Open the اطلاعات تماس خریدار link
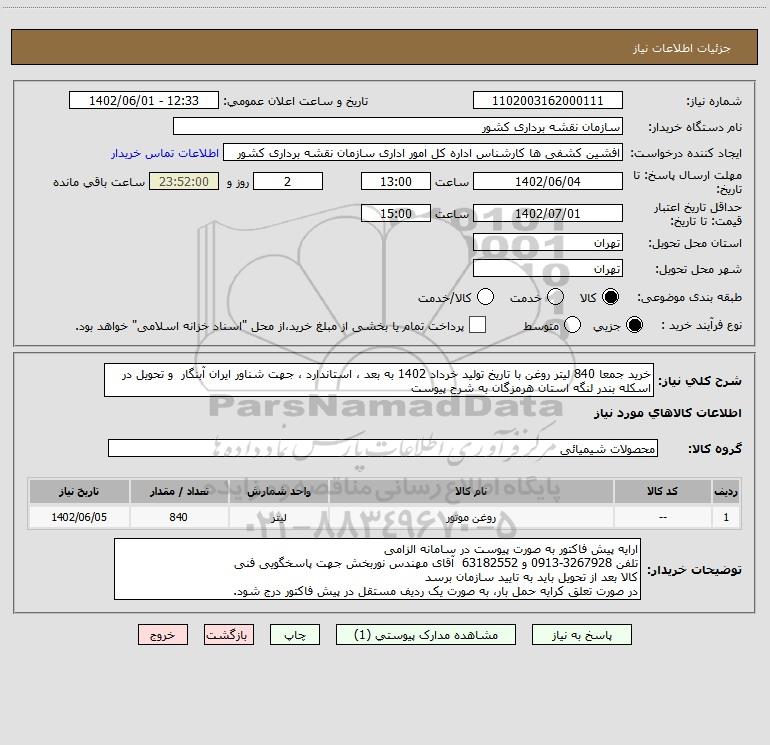Image resolution: width=770 pixels, height=745 pixels. tap(165, 153)
